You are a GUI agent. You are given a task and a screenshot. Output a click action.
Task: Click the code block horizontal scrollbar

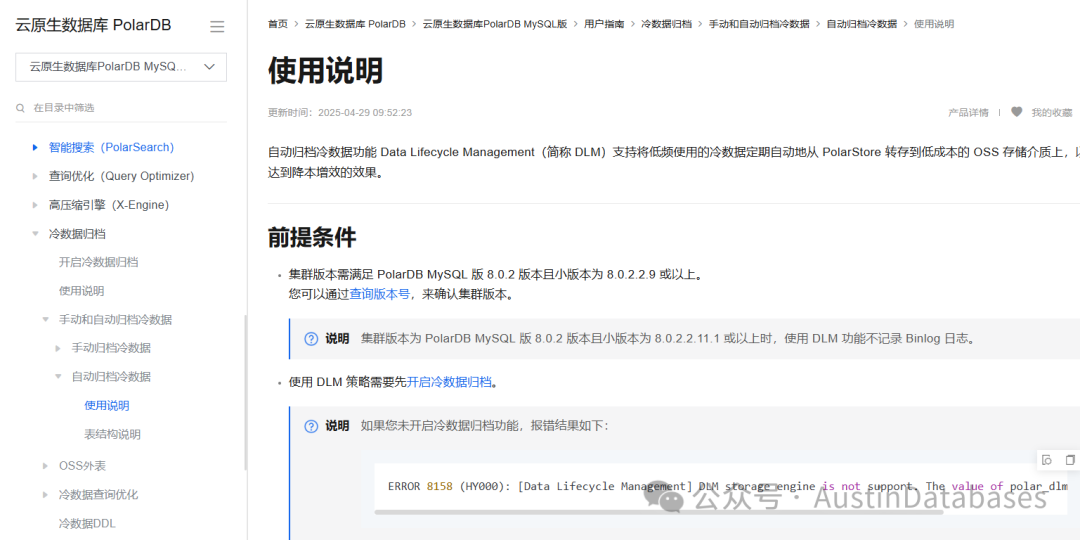tap(659, 512)
